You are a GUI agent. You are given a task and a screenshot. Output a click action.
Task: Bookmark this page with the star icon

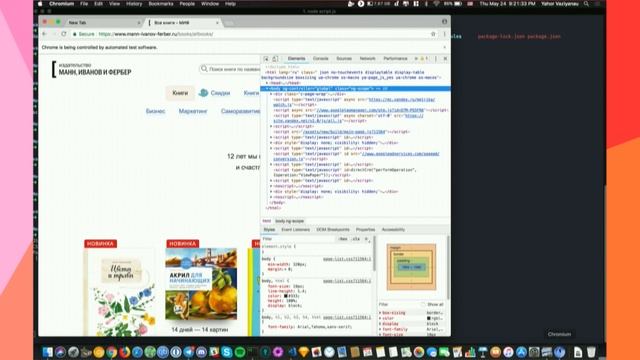point(433,34)
